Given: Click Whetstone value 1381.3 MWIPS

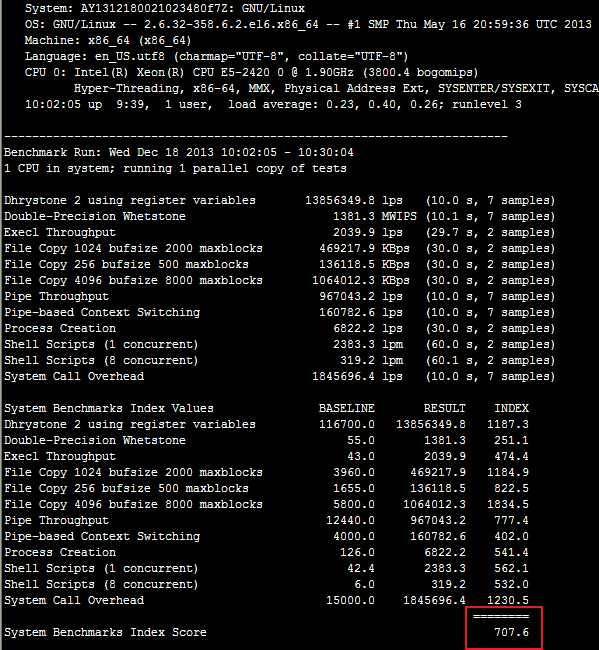Looking at the screenshot, I should (375, 216).
